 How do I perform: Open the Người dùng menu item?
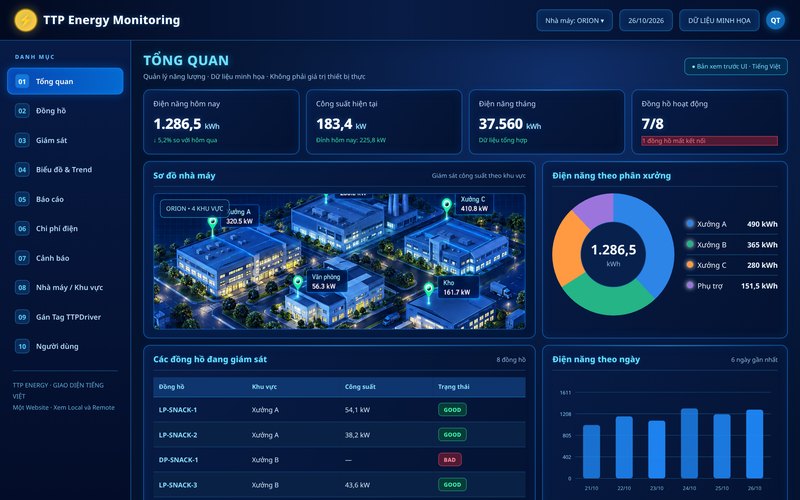pyautogui.click(x=65, y=346)
